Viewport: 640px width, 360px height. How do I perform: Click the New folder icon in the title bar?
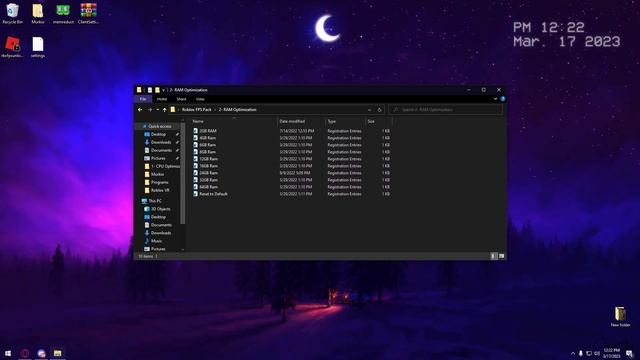[x=157, y=90]
